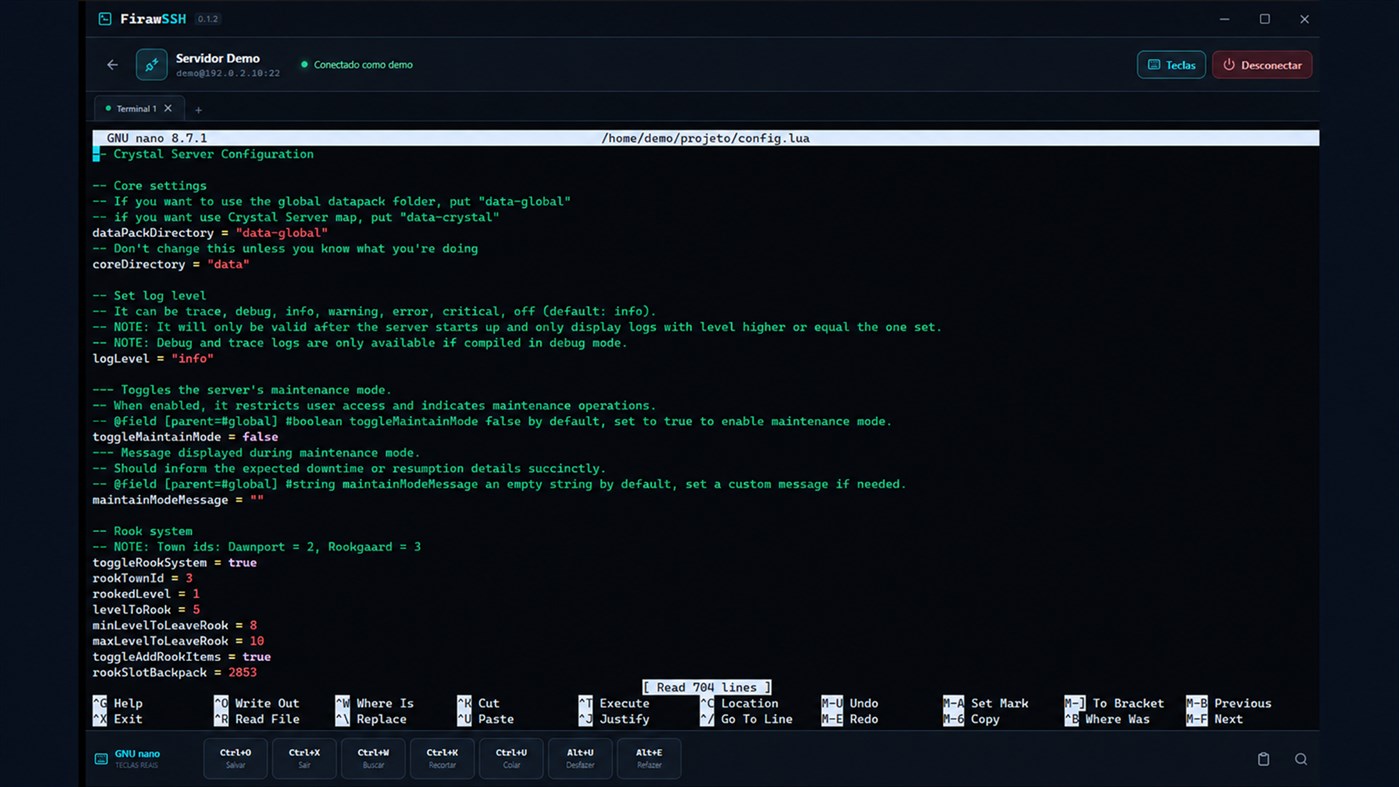This screenshot has width=1399, height=787.
Task: Click the demo@192.0.2.10:22 address text
Action: pos(228,73)
